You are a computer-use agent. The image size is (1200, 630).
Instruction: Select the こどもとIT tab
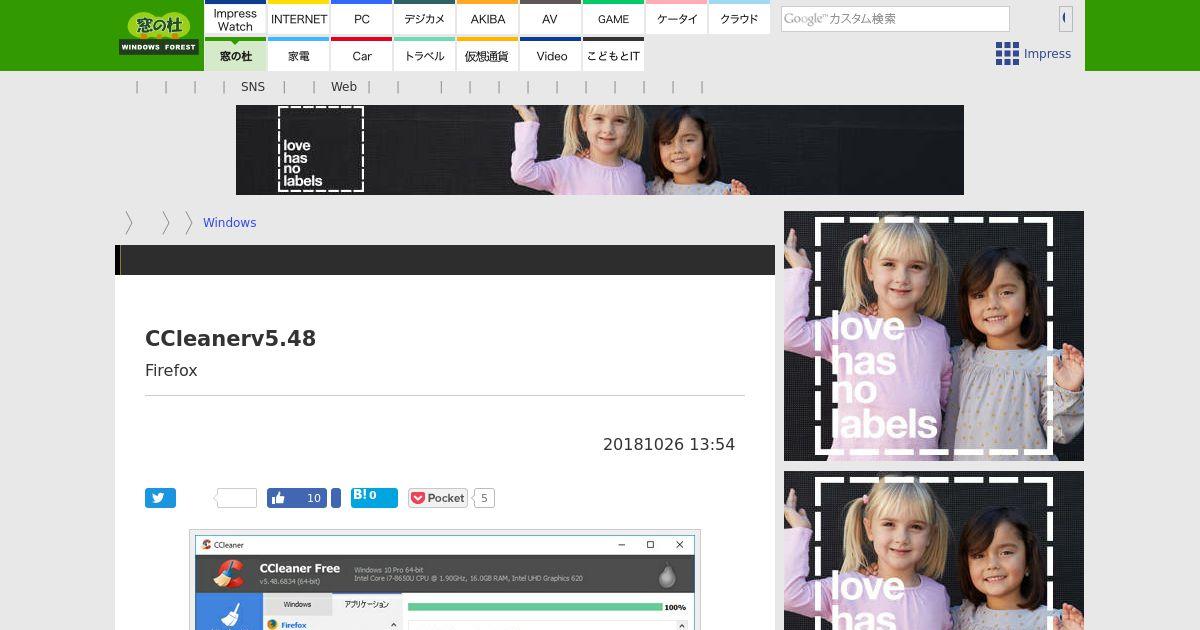tap(613, 55)
